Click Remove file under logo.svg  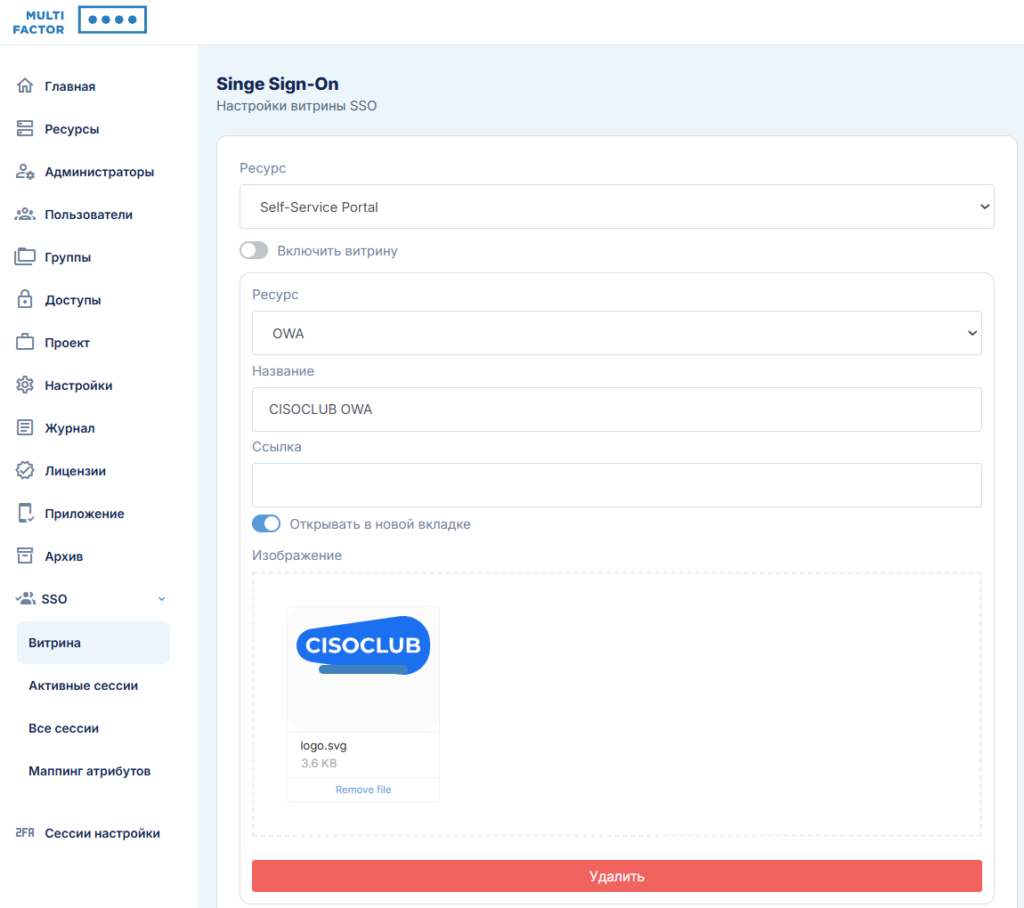(363, 790)
